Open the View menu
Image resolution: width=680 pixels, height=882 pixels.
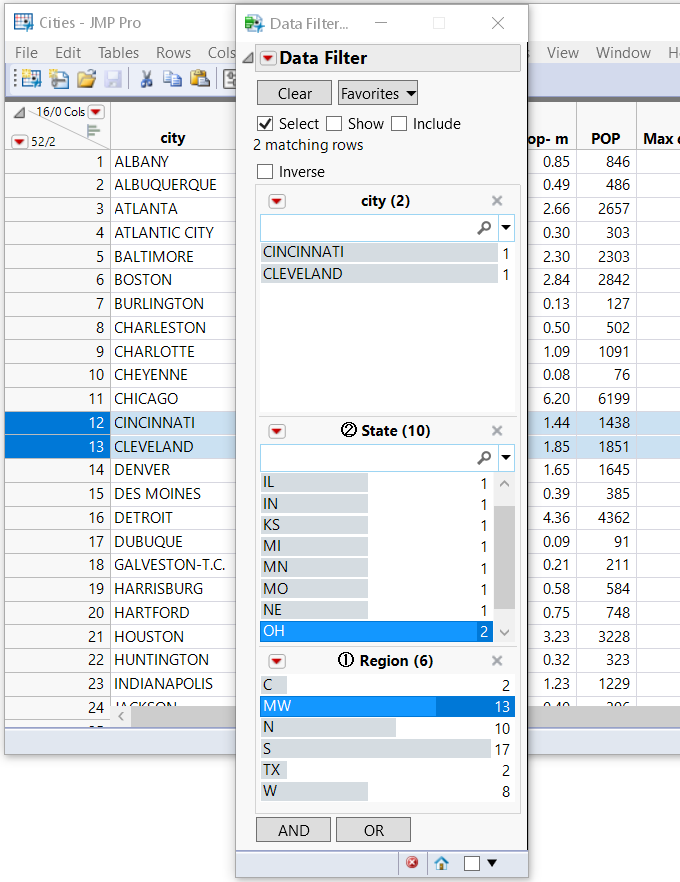pos(562,52)
